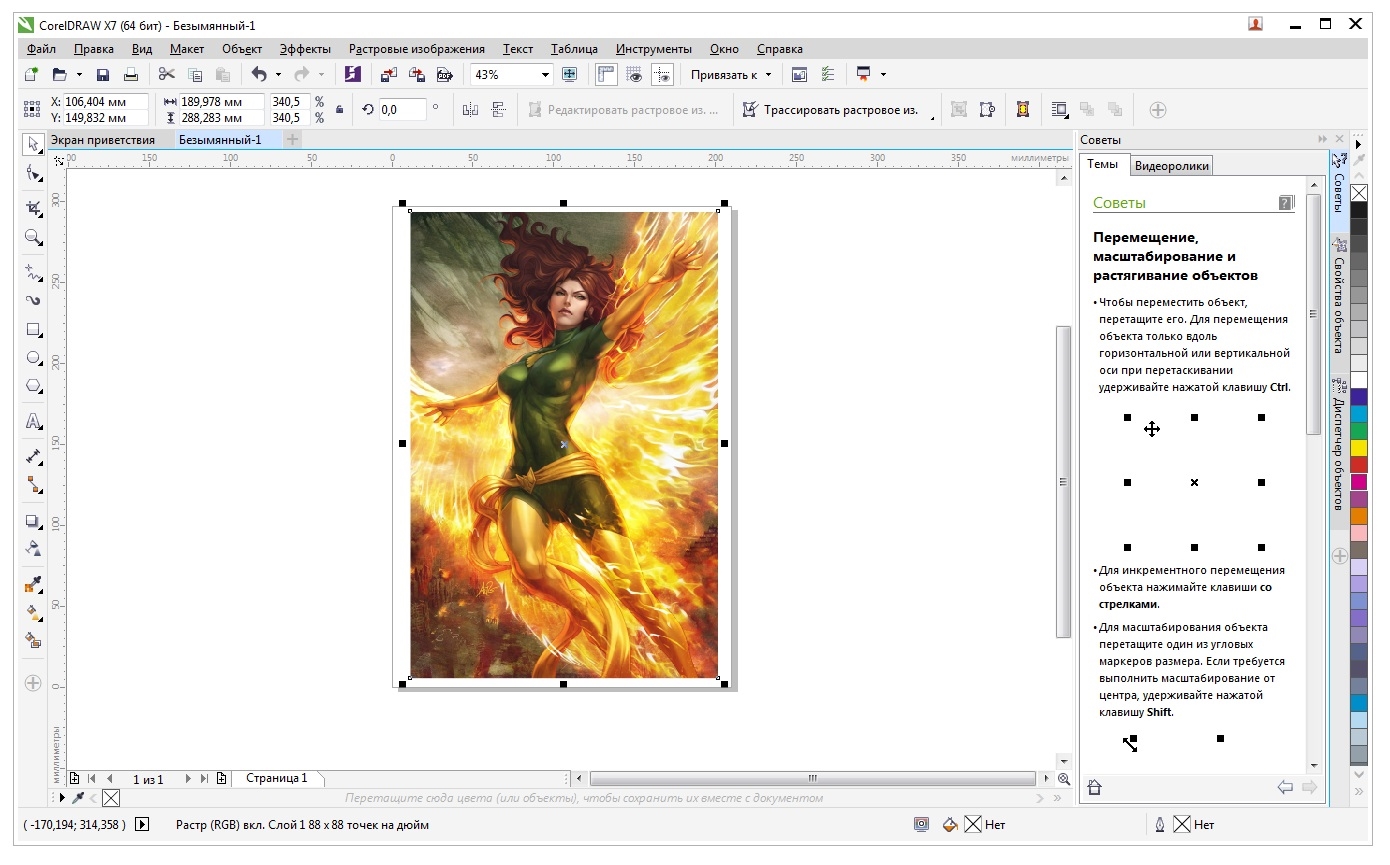Select the Shape edit tool

click(x=33, y=174)
